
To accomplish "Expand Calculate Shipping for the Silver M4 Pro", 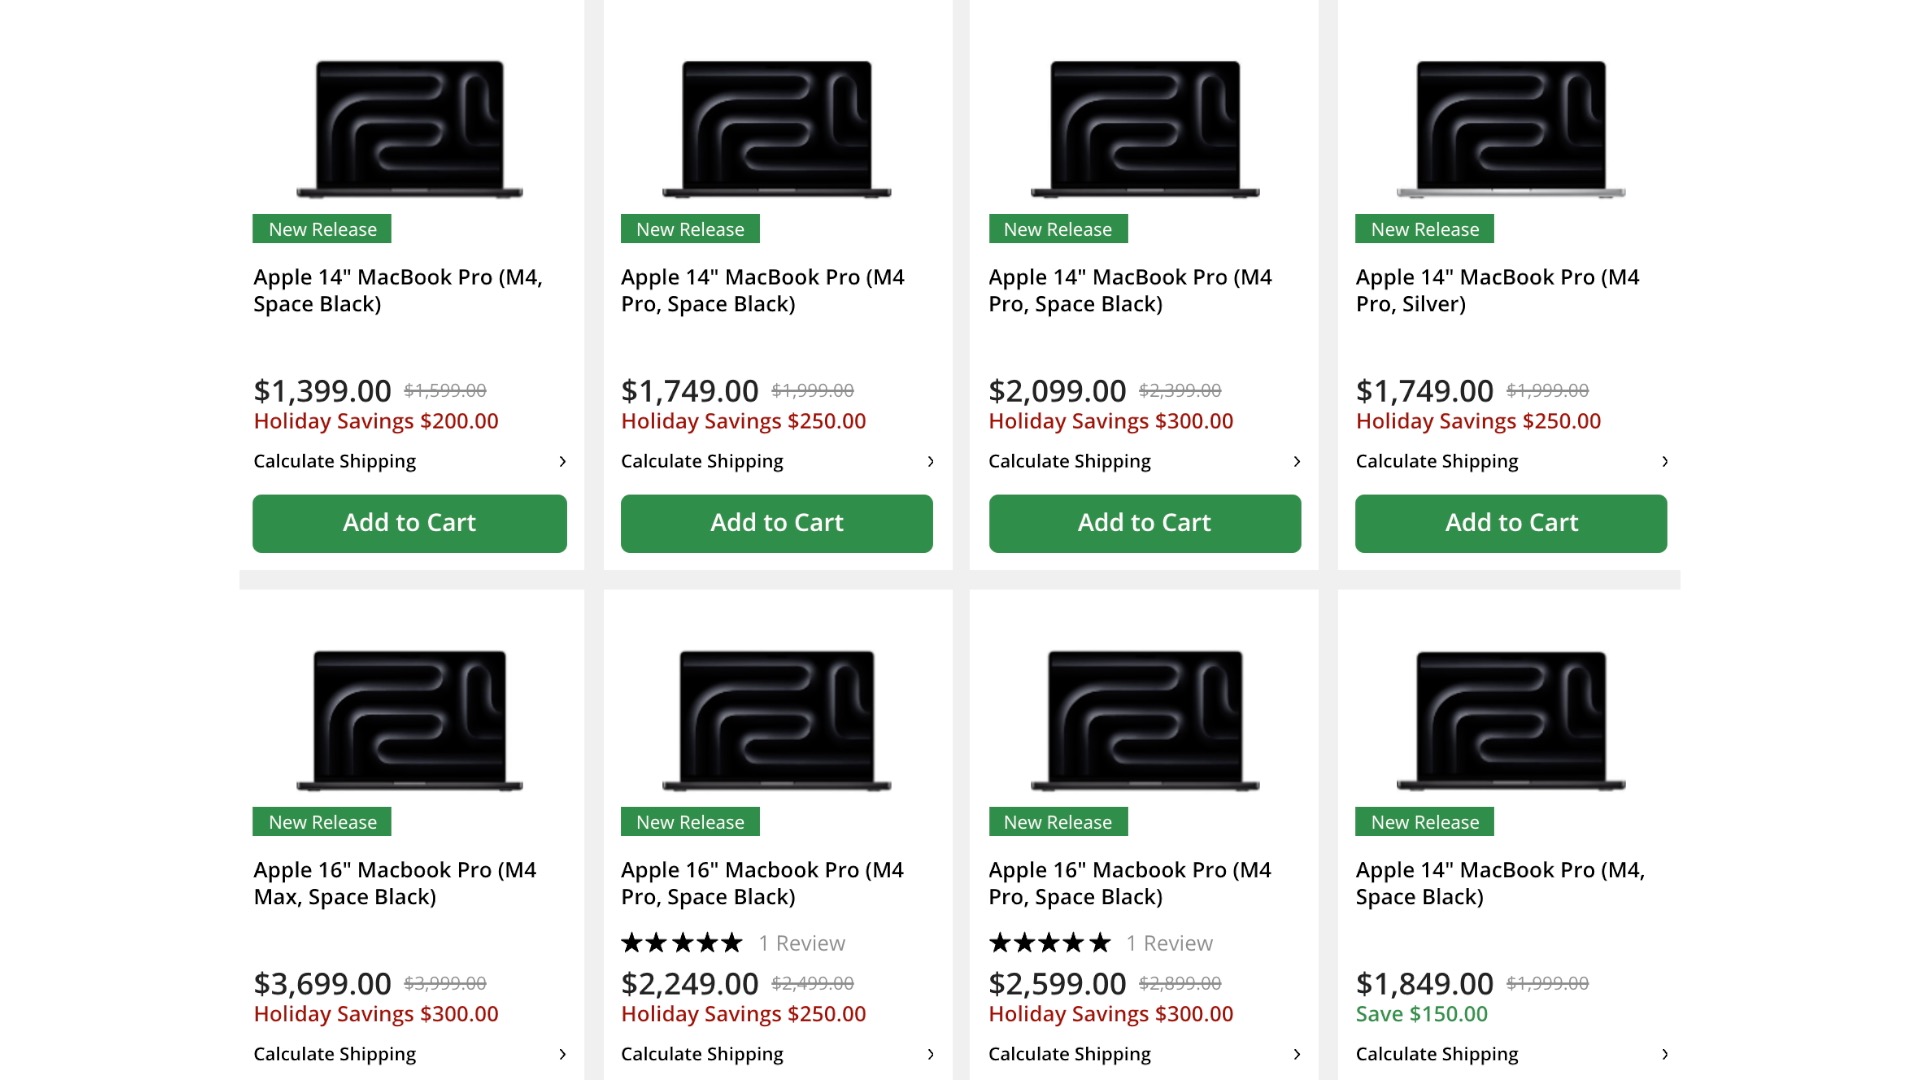I will [1436, 461].
